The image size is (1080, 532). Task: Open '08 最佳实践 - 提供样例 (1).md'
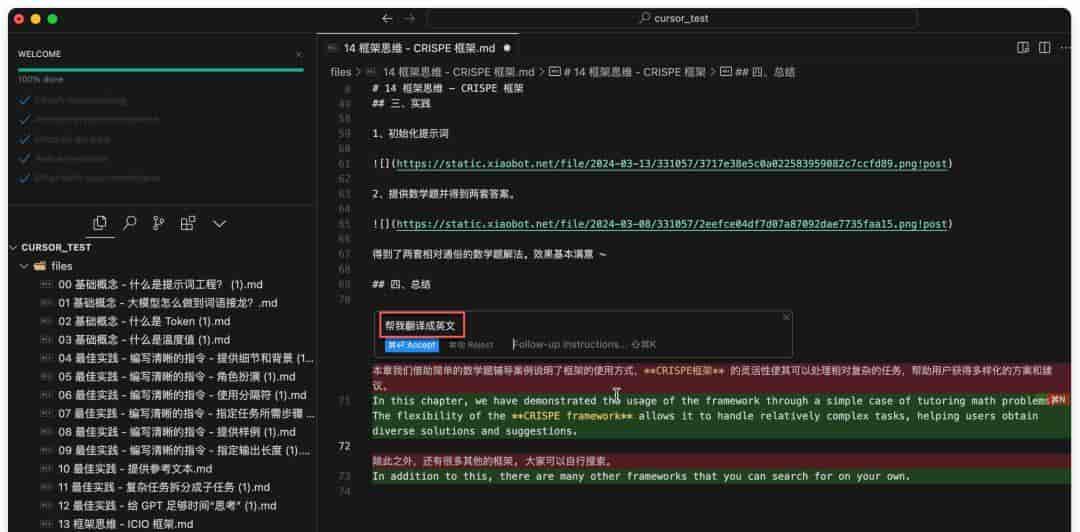pyautogui.click(x=176, y=432)
